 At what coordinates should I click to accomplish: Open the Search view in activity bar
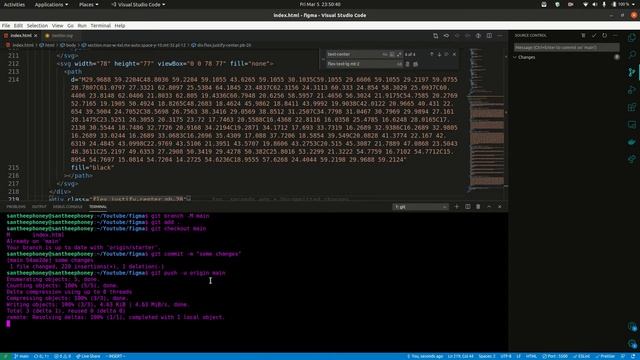point(632,55)
